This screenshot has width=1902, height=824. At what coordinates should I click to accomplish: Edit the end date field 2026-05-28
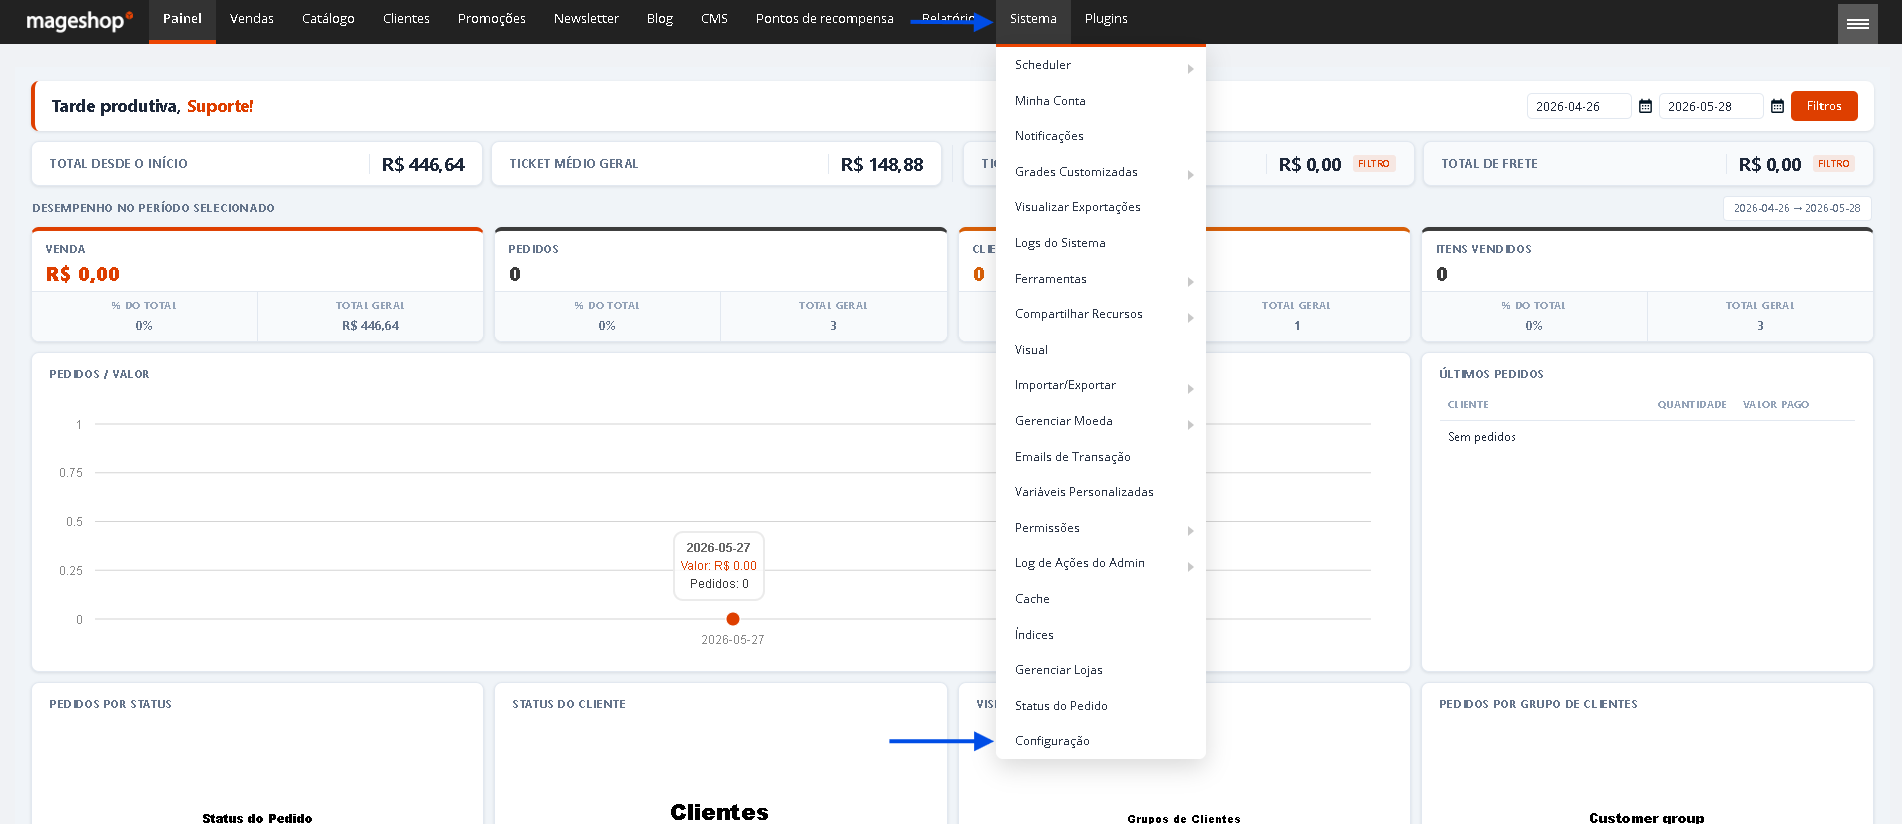pos(1711,106)
